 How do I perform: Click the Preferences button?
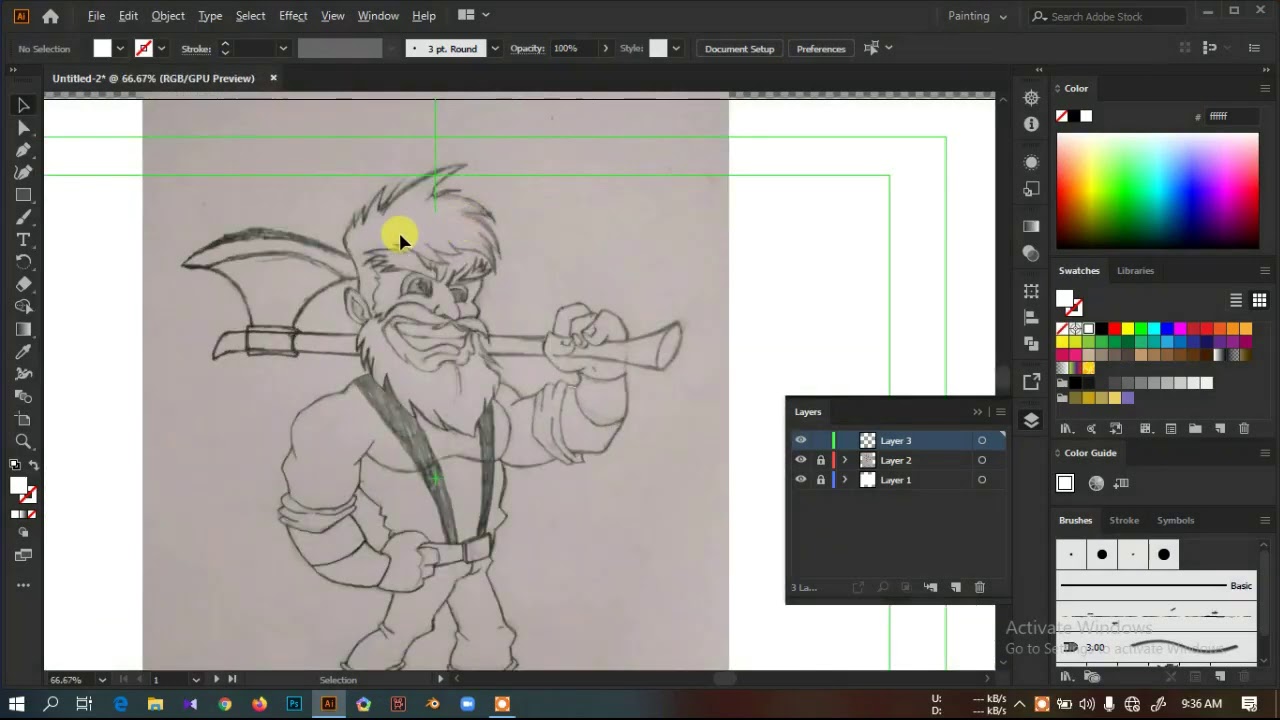coord(821,48)
